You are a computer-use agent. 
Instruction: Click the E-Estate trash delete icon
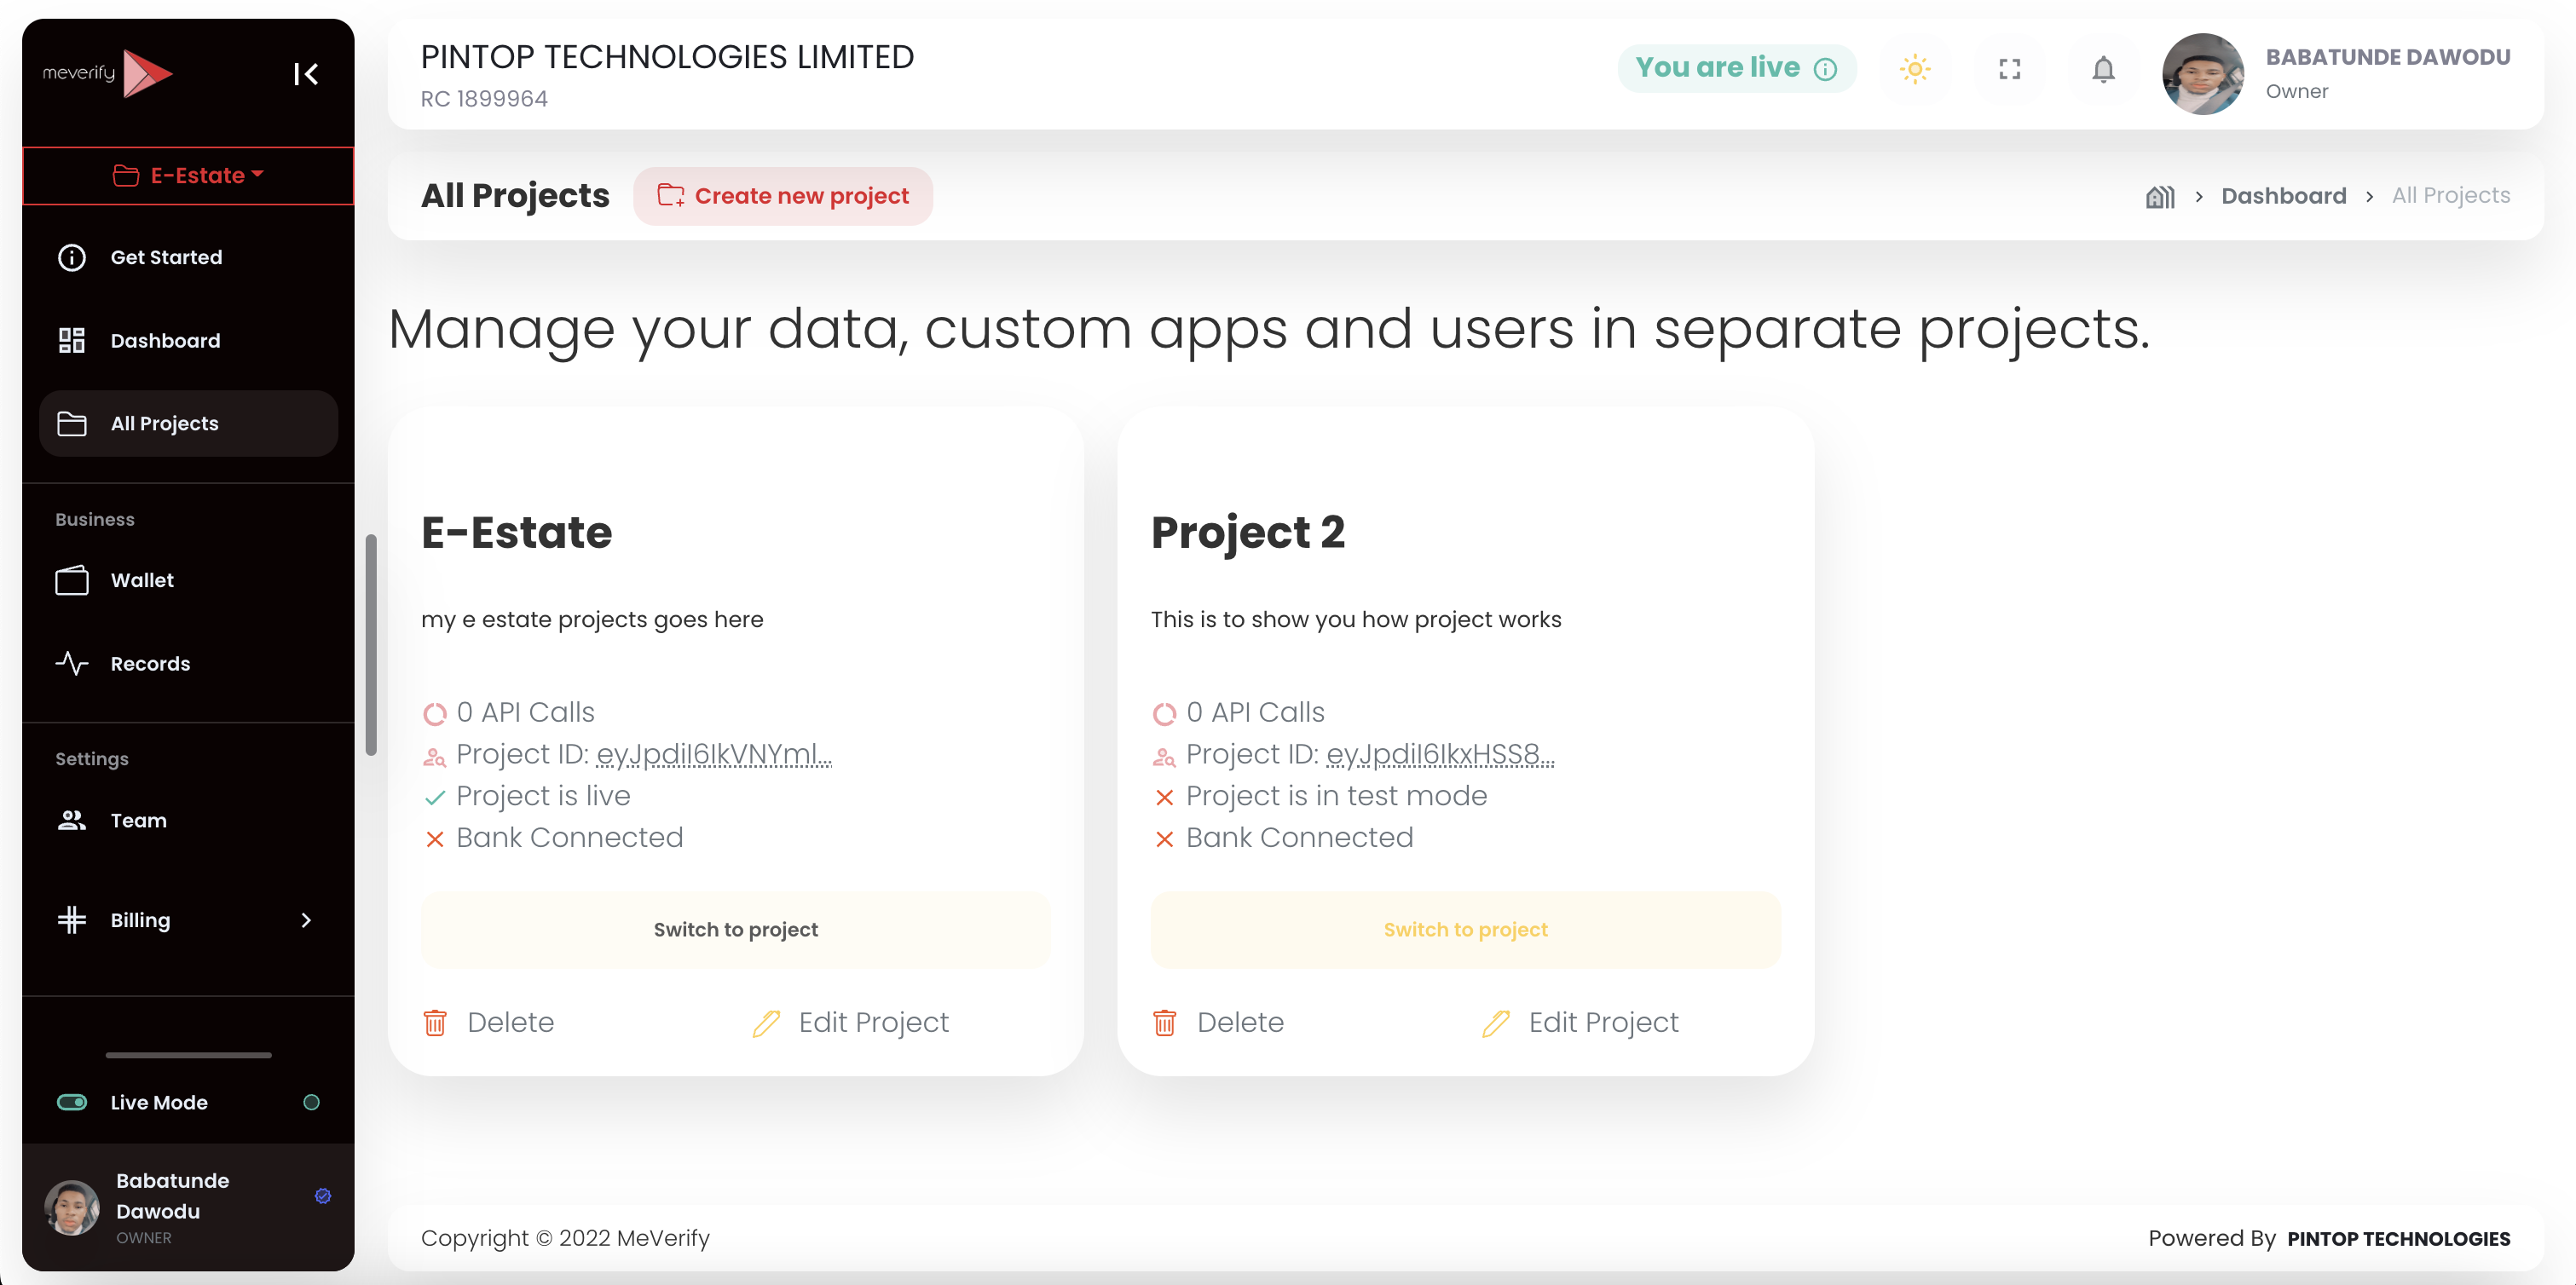pos(435,1022)
